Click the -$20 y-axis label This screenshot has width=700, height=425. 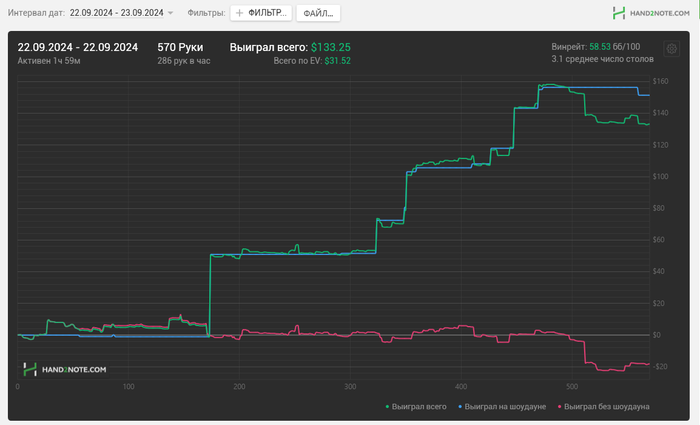(x=660, y=367)
